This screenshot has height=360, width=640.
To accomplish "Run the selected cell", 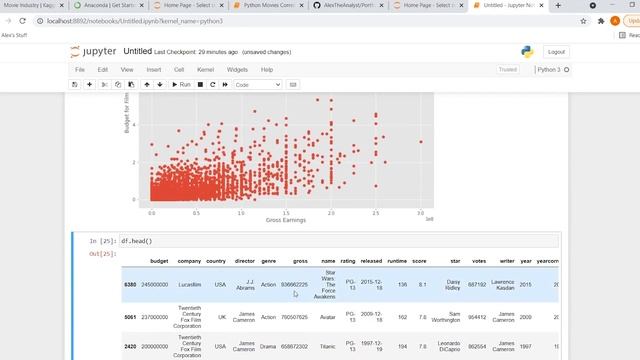I will [x=181, y=84].
